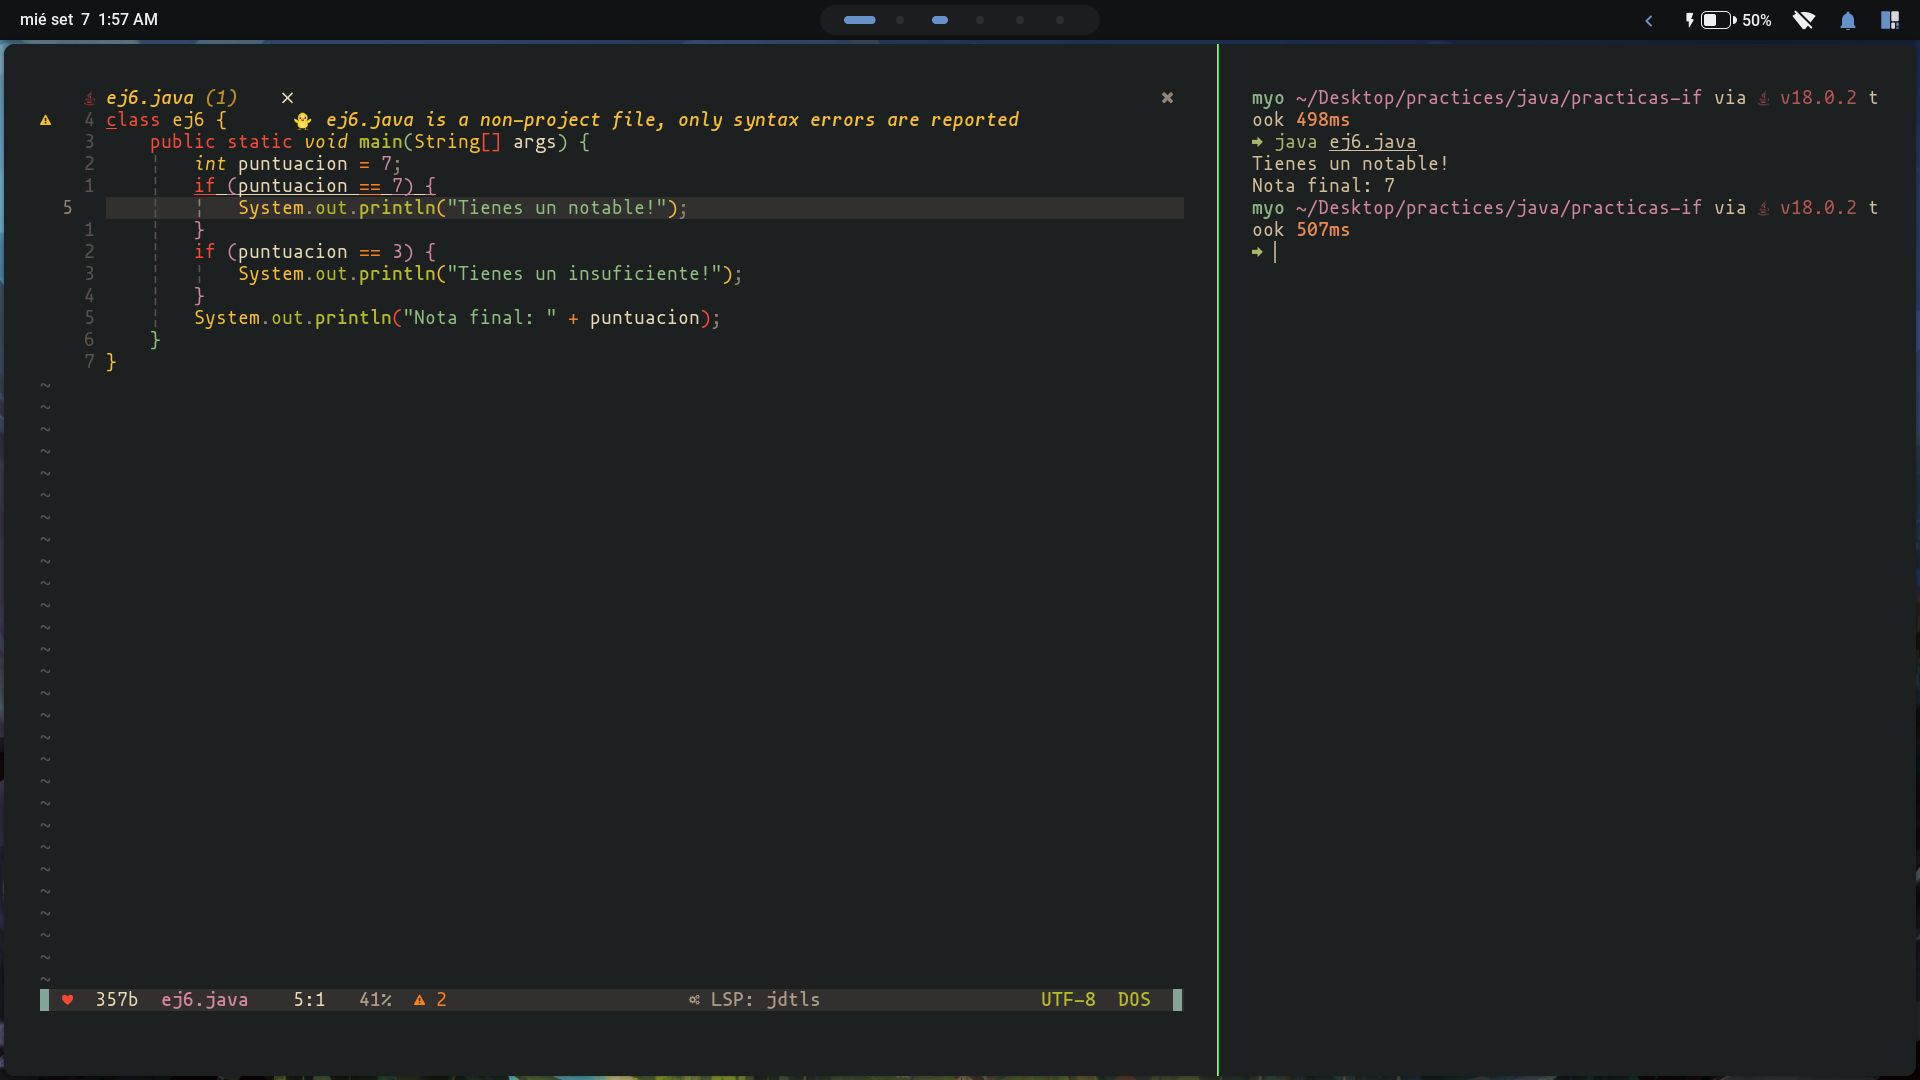Click the date and time clock
Viewport: 1920px width, 1080px height.
point(89,20)
